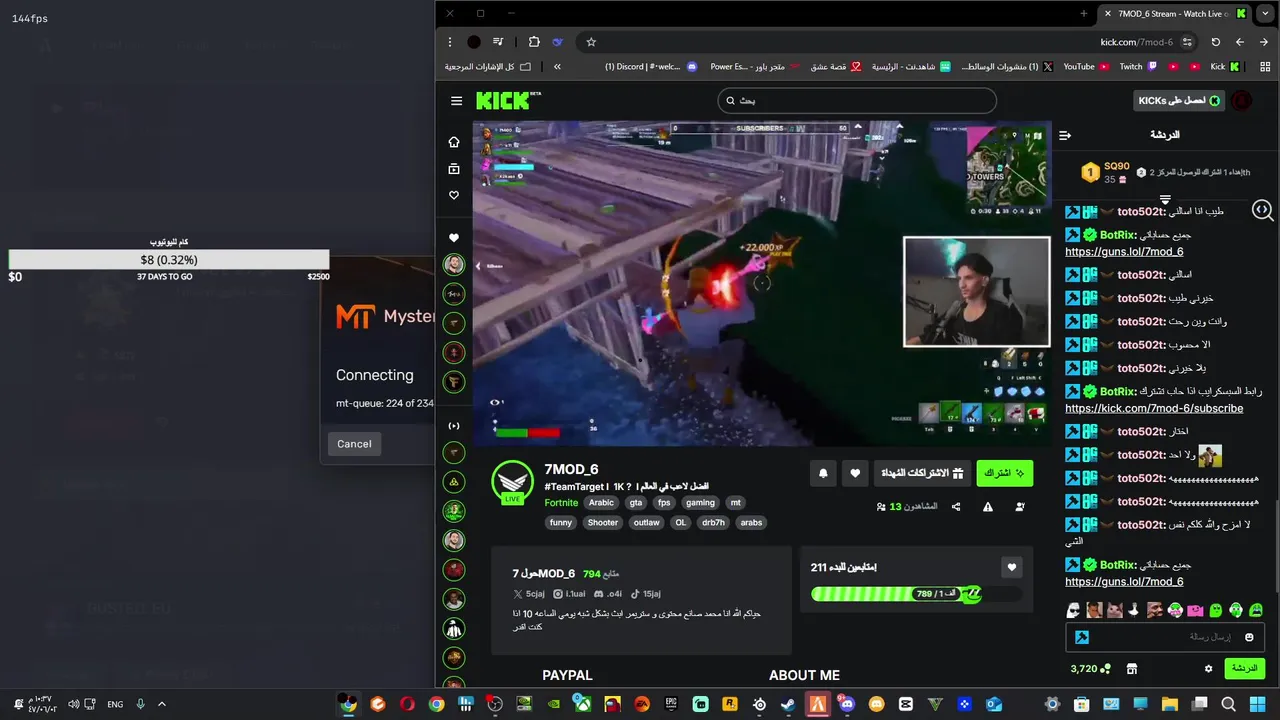Switch ENG input language in tray

(115, 704)
